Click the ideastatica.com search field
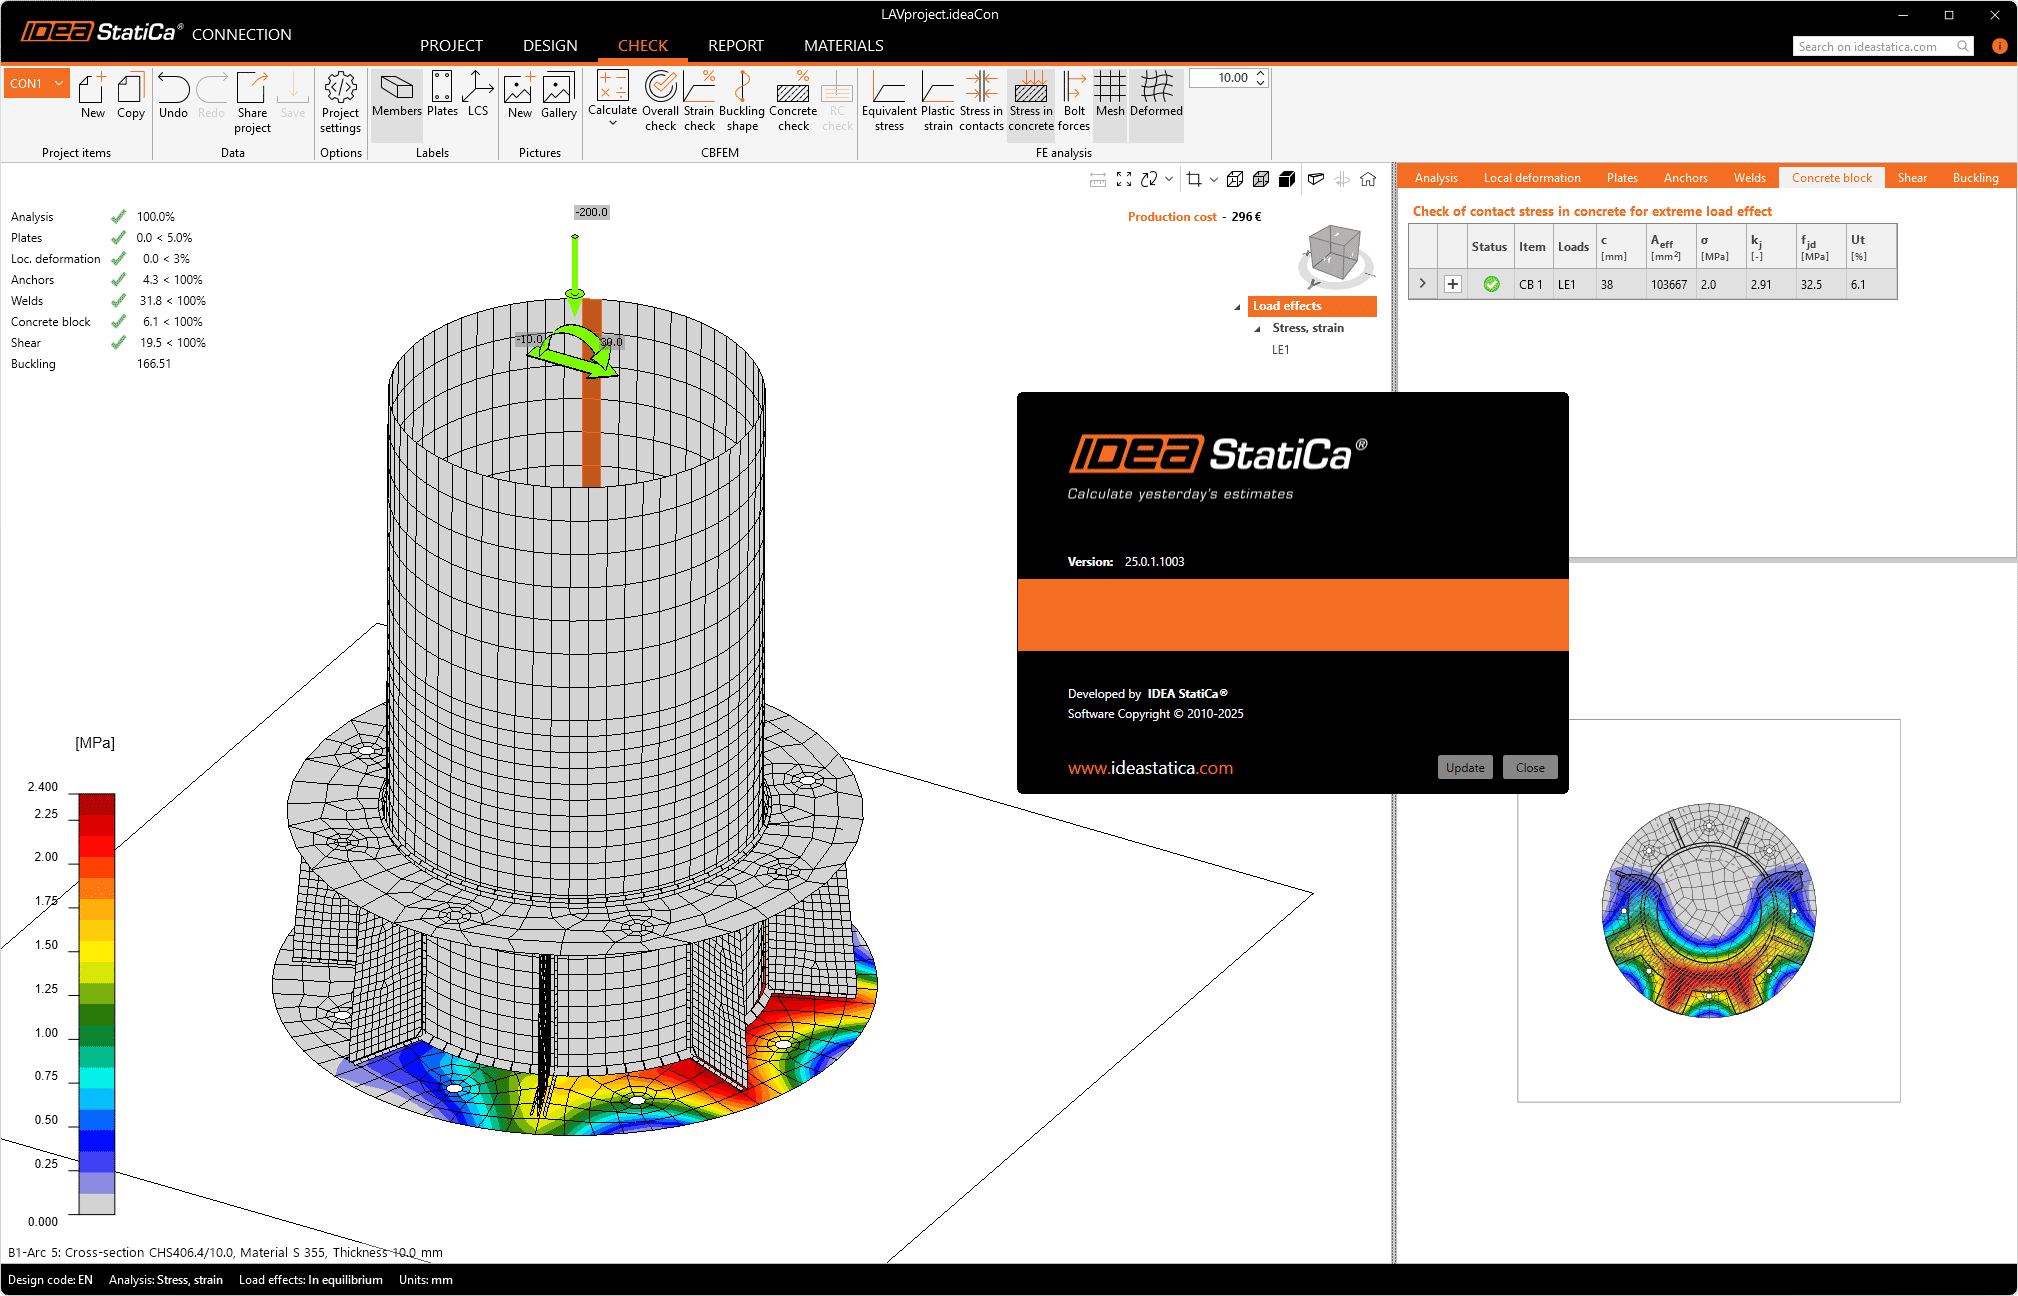The image size is (2018, 1296). [x=1875, y=46]
